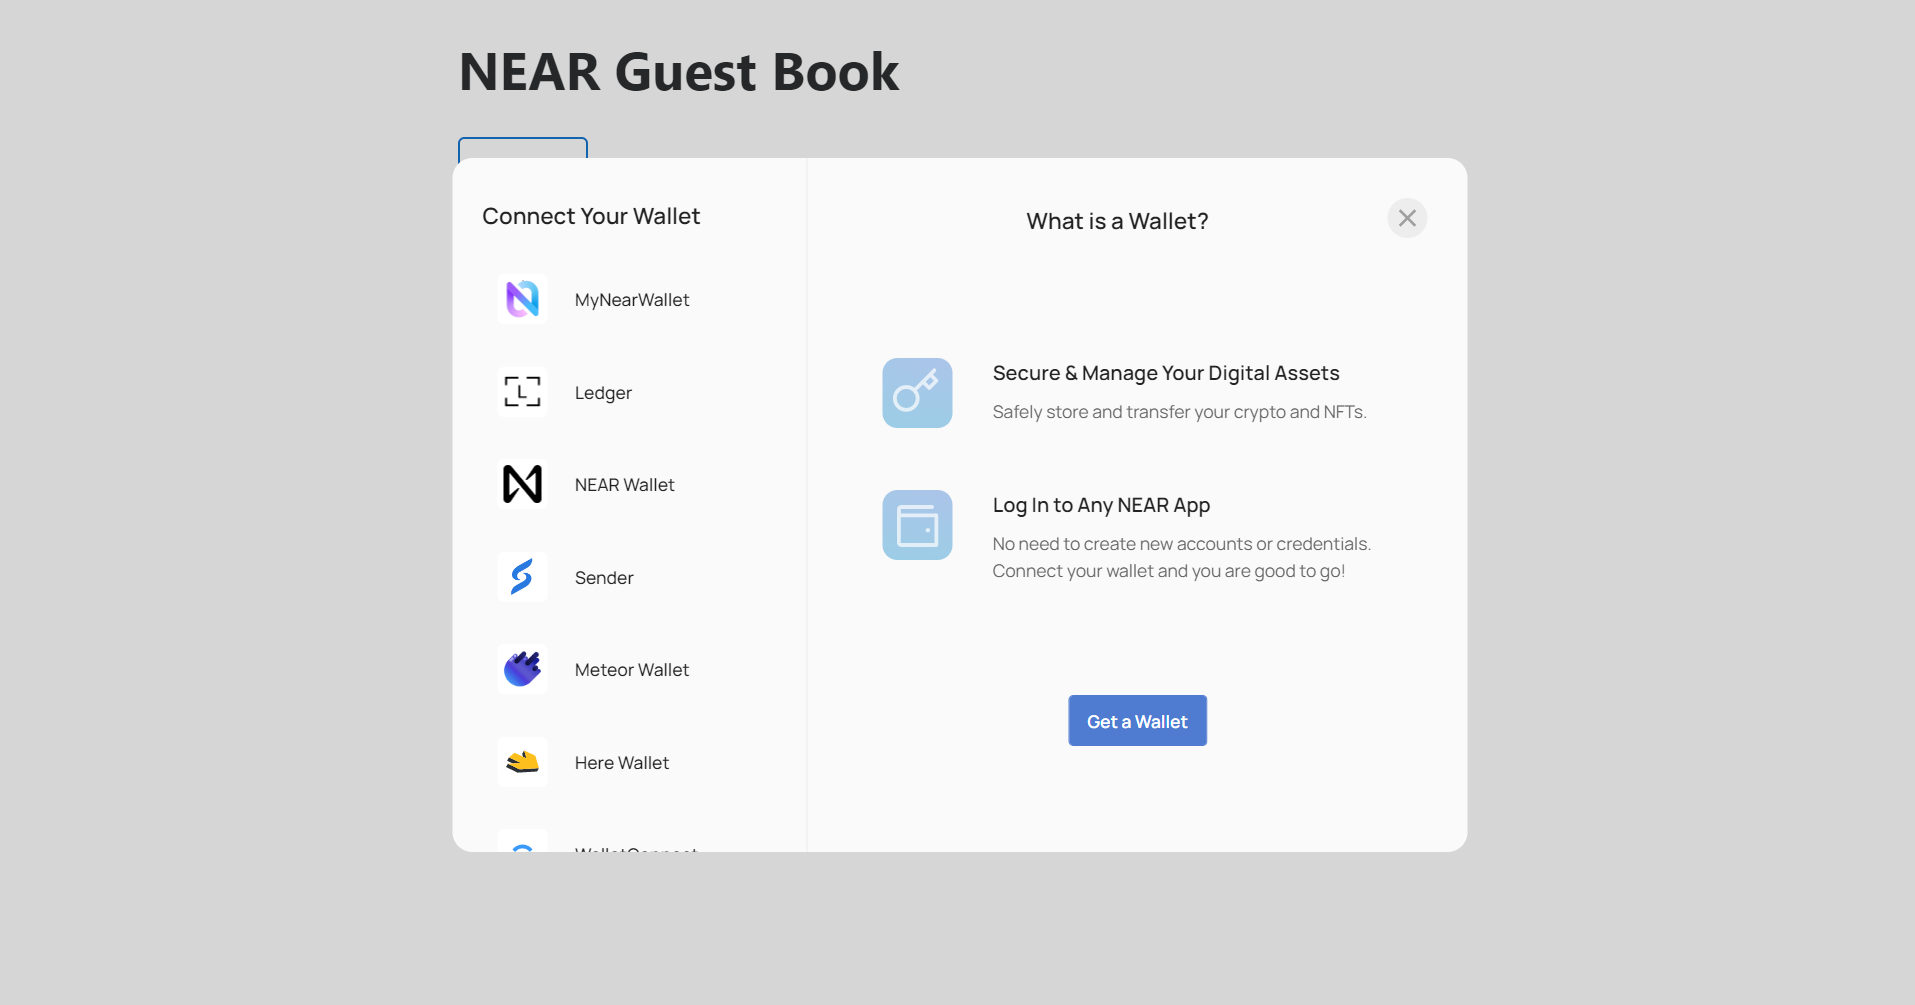
Task: Close the wallet selector modal
Action: click(x=1407, y=218)
